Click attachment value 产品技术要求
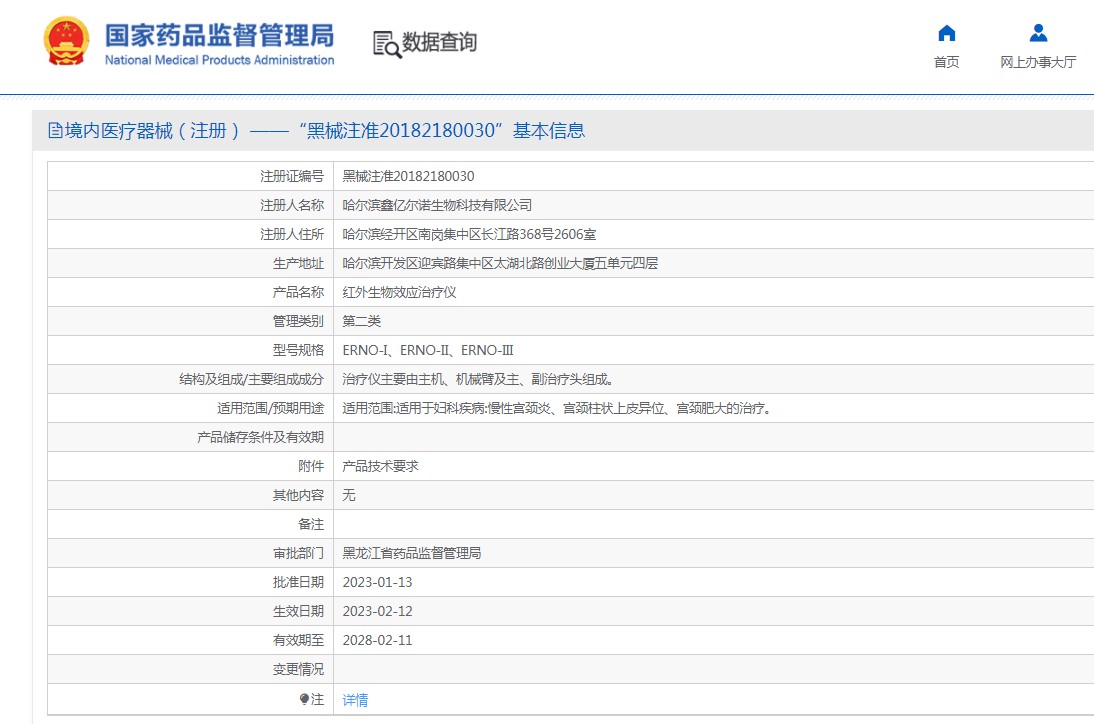This screenshot has height=724, width=1094. click(x=380, y=466)
